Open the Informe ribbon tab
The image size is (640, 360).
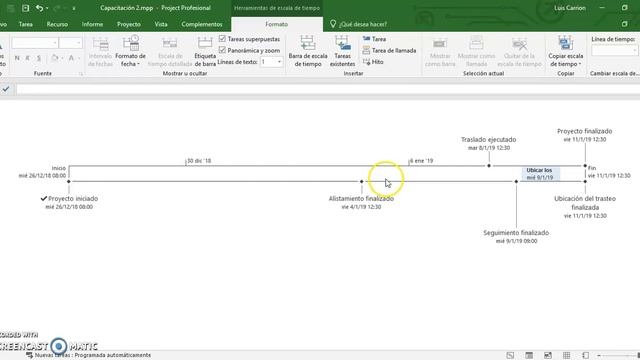point(92,24)
